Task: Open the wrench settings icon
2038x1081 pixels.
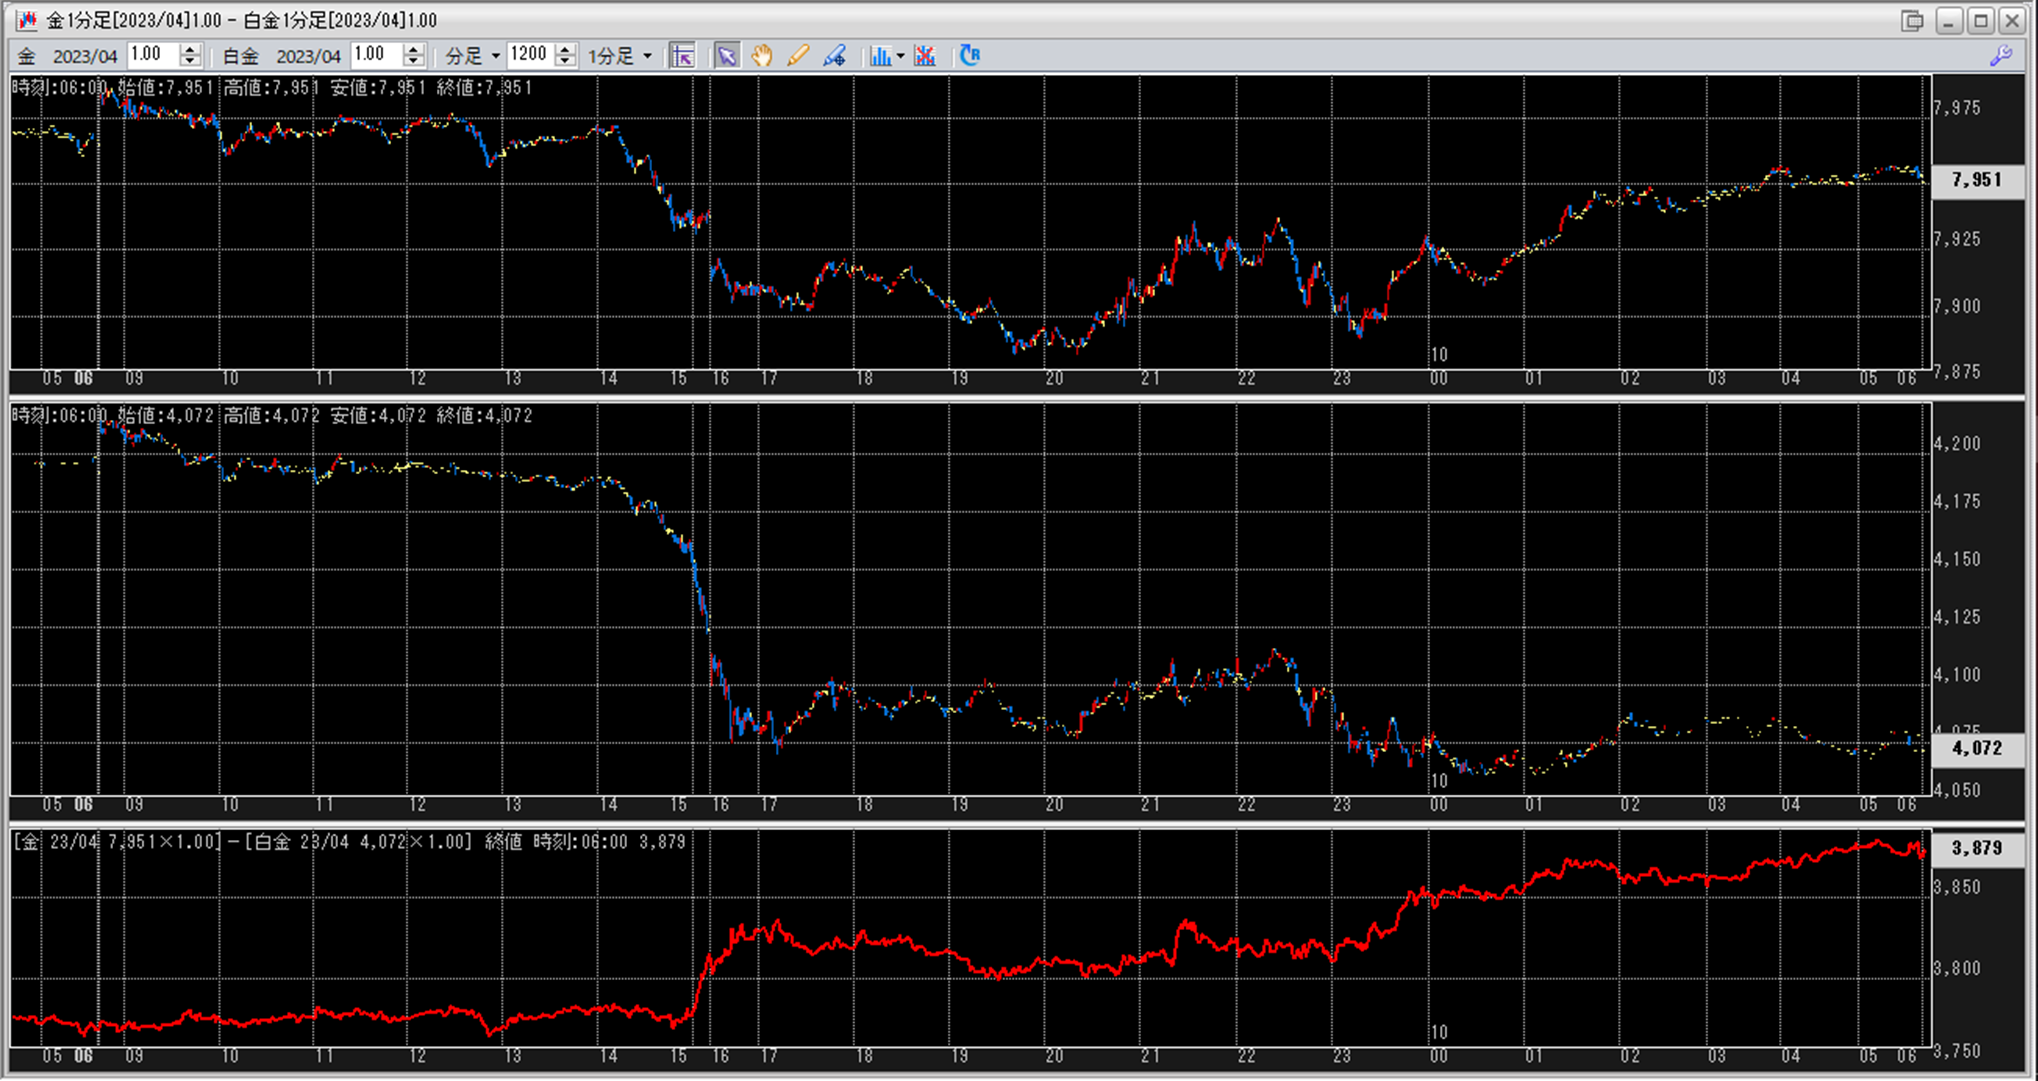Action: [x=2001, y=56]
